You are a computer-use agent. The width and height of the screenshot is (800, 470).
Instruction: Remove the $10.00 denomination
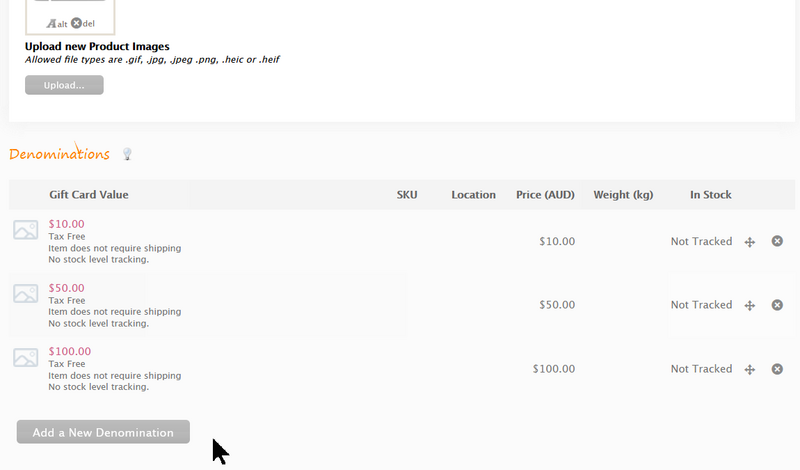click(777, 241)
